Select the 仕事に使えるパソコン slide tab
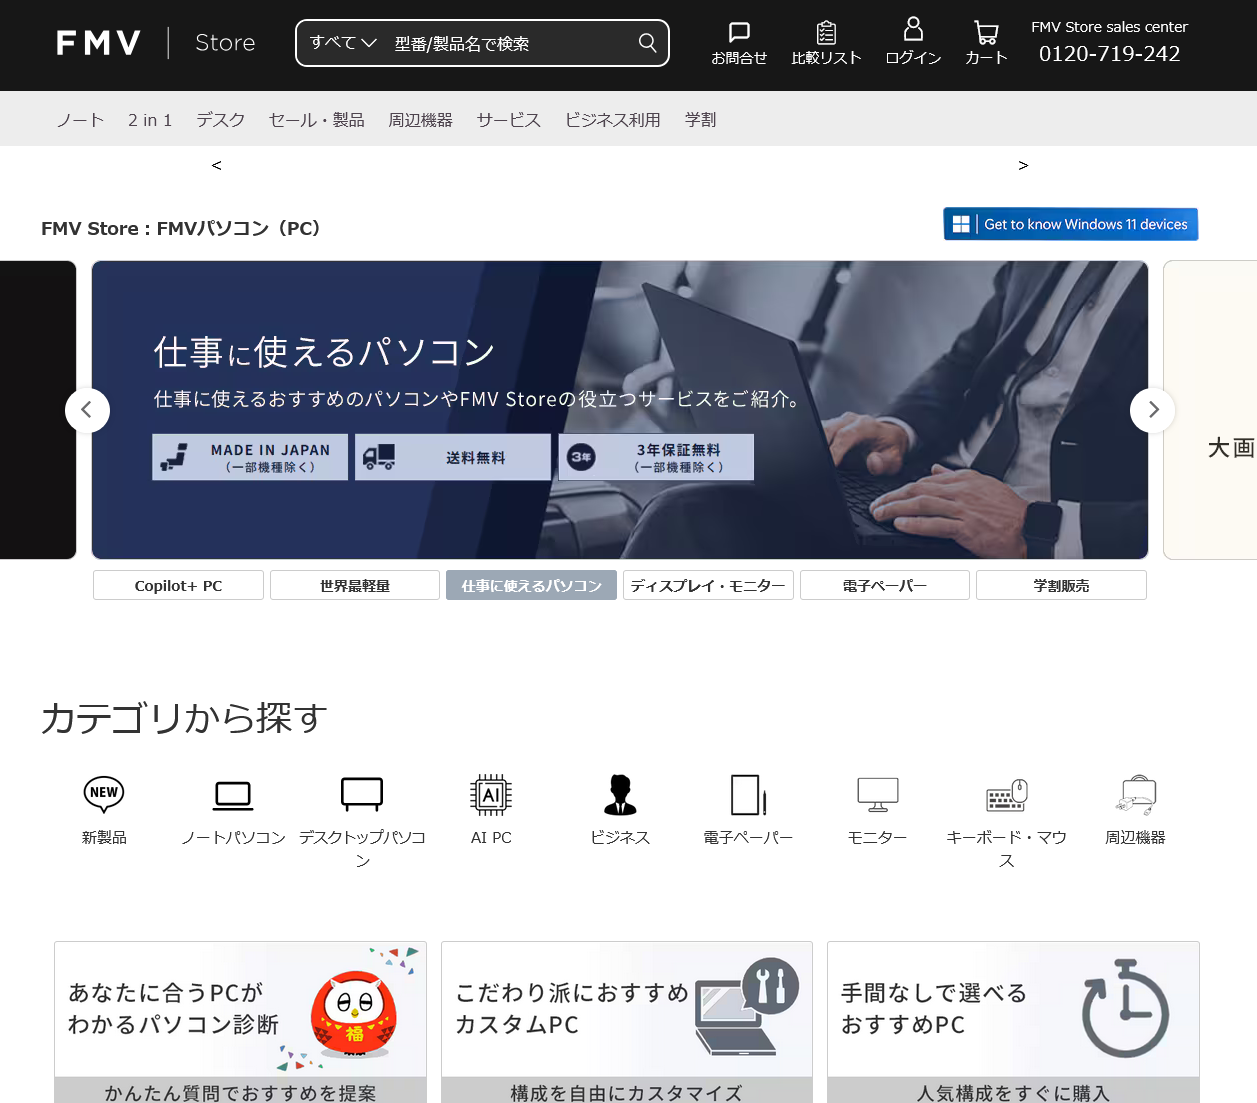This screenshot has width=1257, height=1103. 531,585
